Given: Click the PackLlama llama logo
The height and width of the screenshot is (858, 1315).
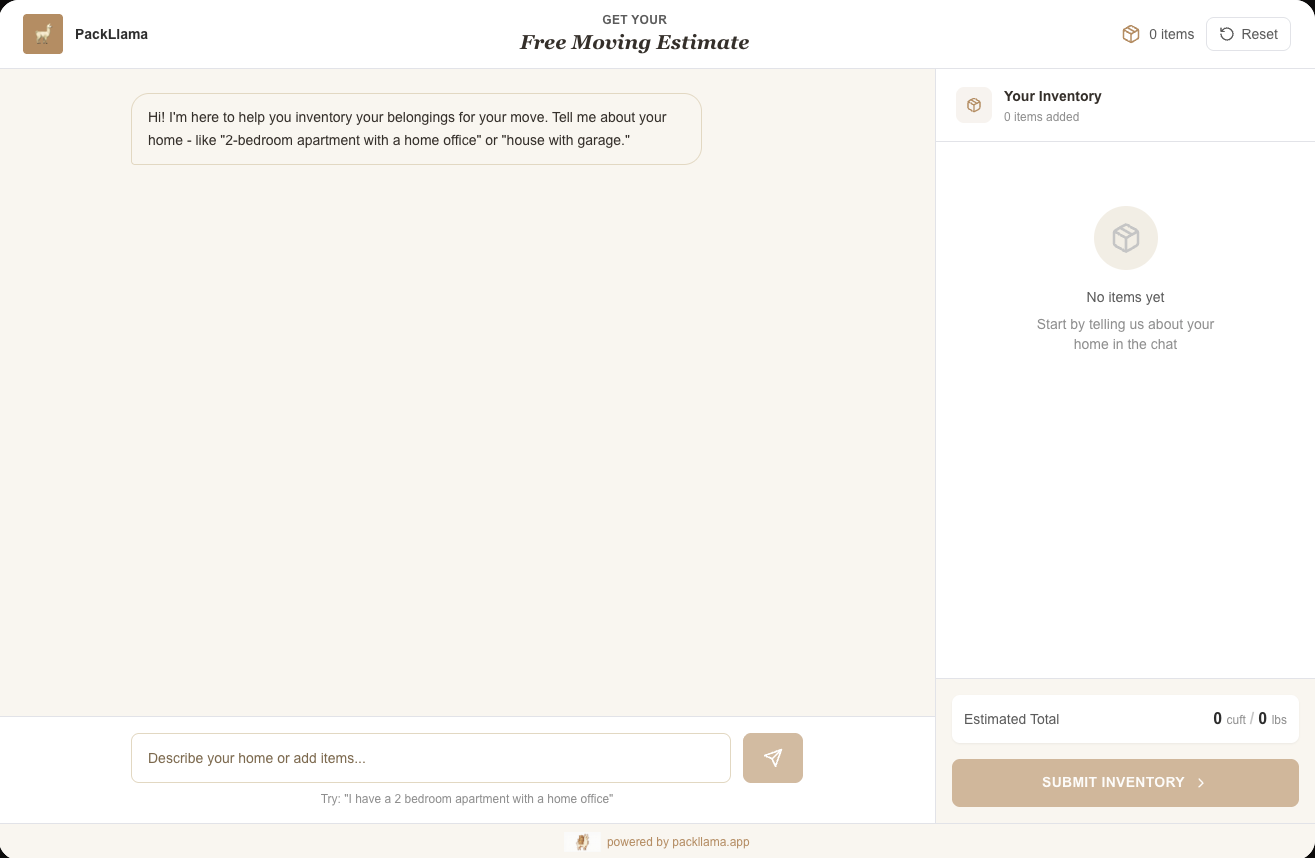Looking at the screenshot, I should click(43, 34).
